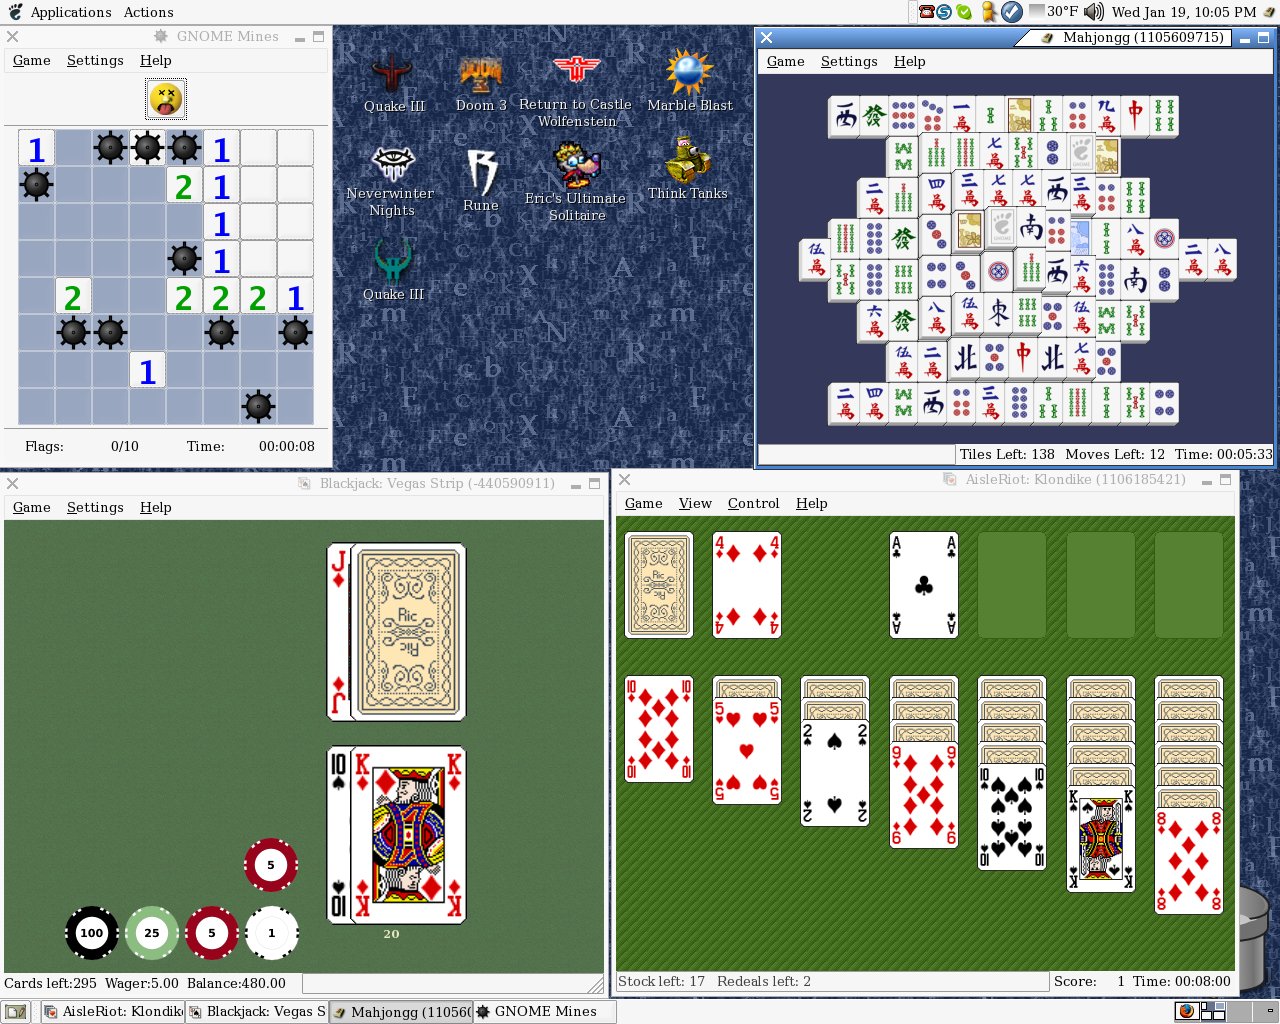1280x1024 pixels.
Task: Click the blue checkmark tray icon
Action: 1011,12
